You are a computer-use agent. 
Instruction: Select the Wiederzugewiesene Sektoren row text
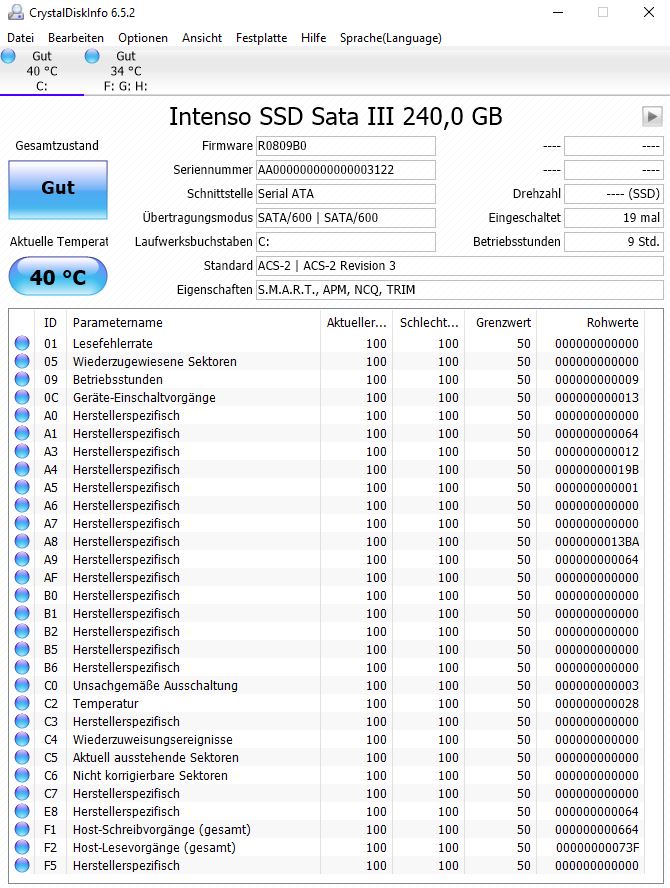tap(155, 361)
